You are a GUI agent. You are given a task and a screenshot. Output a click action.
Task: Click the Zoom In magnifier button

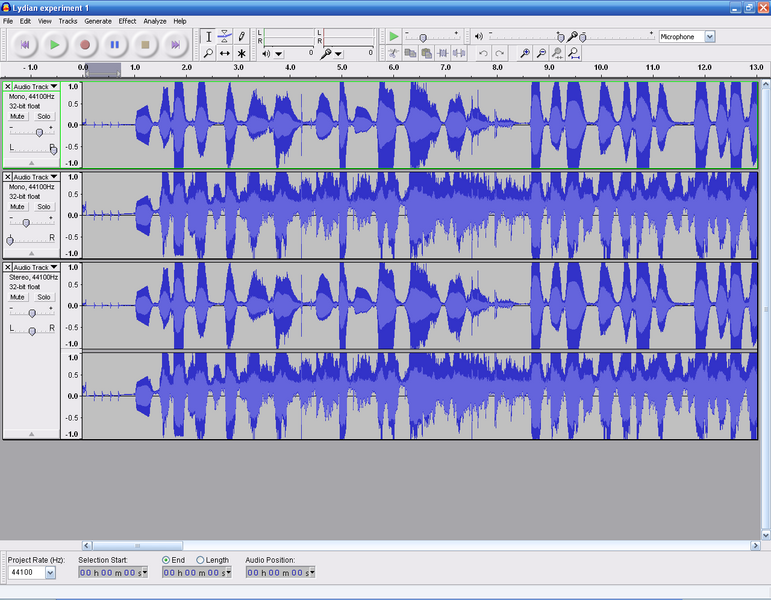525,53
